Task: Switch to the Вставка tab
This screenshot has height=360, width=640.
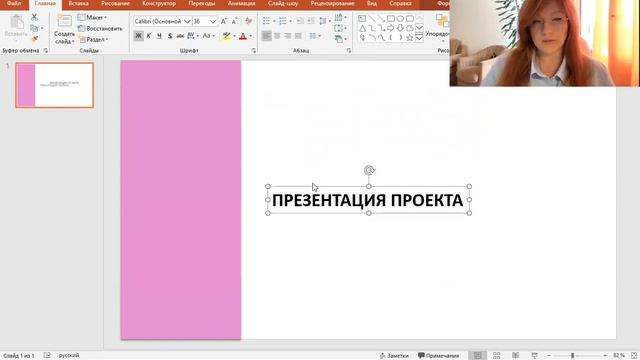Action: click(78, 3)
